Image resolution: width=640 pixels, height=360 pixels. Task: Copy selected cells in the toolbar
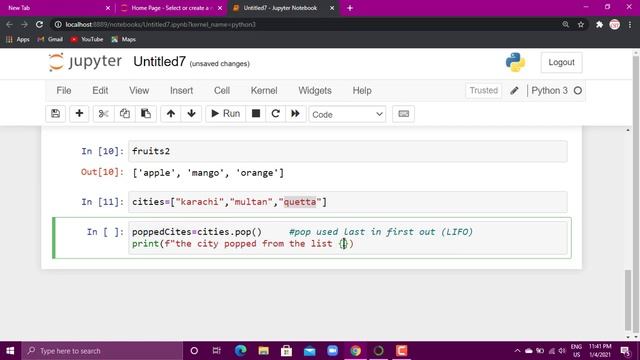point(124,114)
